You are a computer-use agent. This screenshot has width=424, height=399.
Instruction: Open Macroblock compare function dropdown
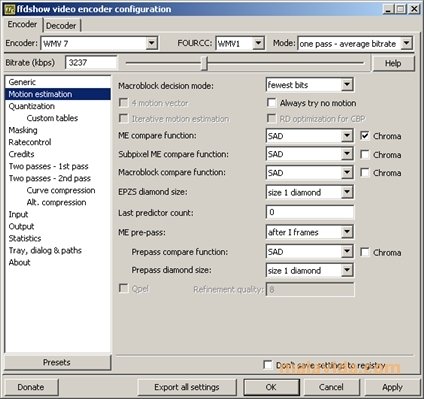[x=310, y=172]
